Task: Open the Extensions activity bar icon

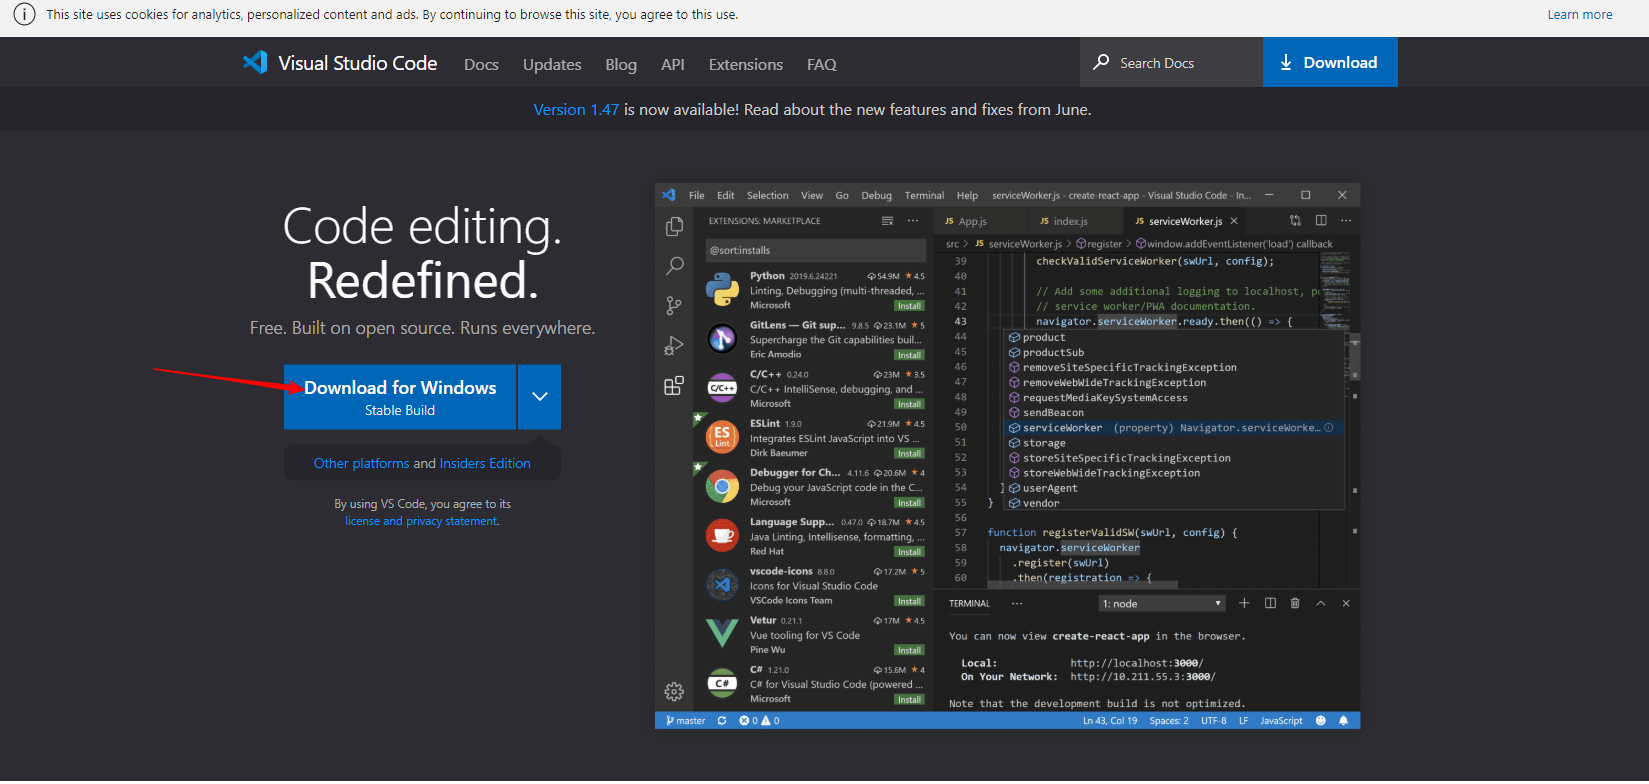Action: (x=674, y=386)
